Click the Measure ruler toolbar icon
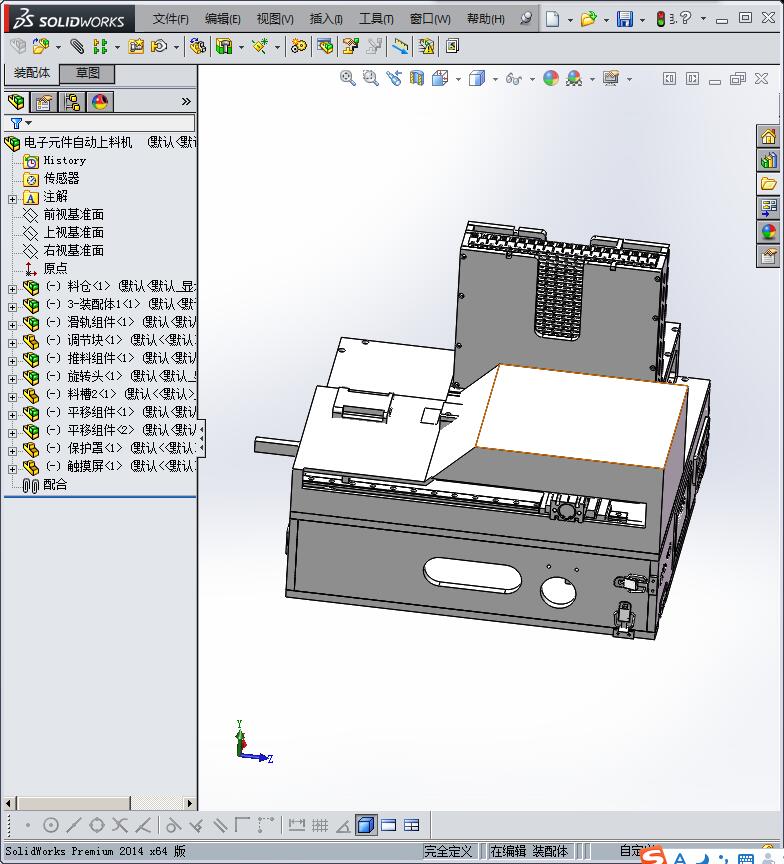This screenshot has width=784, height=864. click(401, 46)
